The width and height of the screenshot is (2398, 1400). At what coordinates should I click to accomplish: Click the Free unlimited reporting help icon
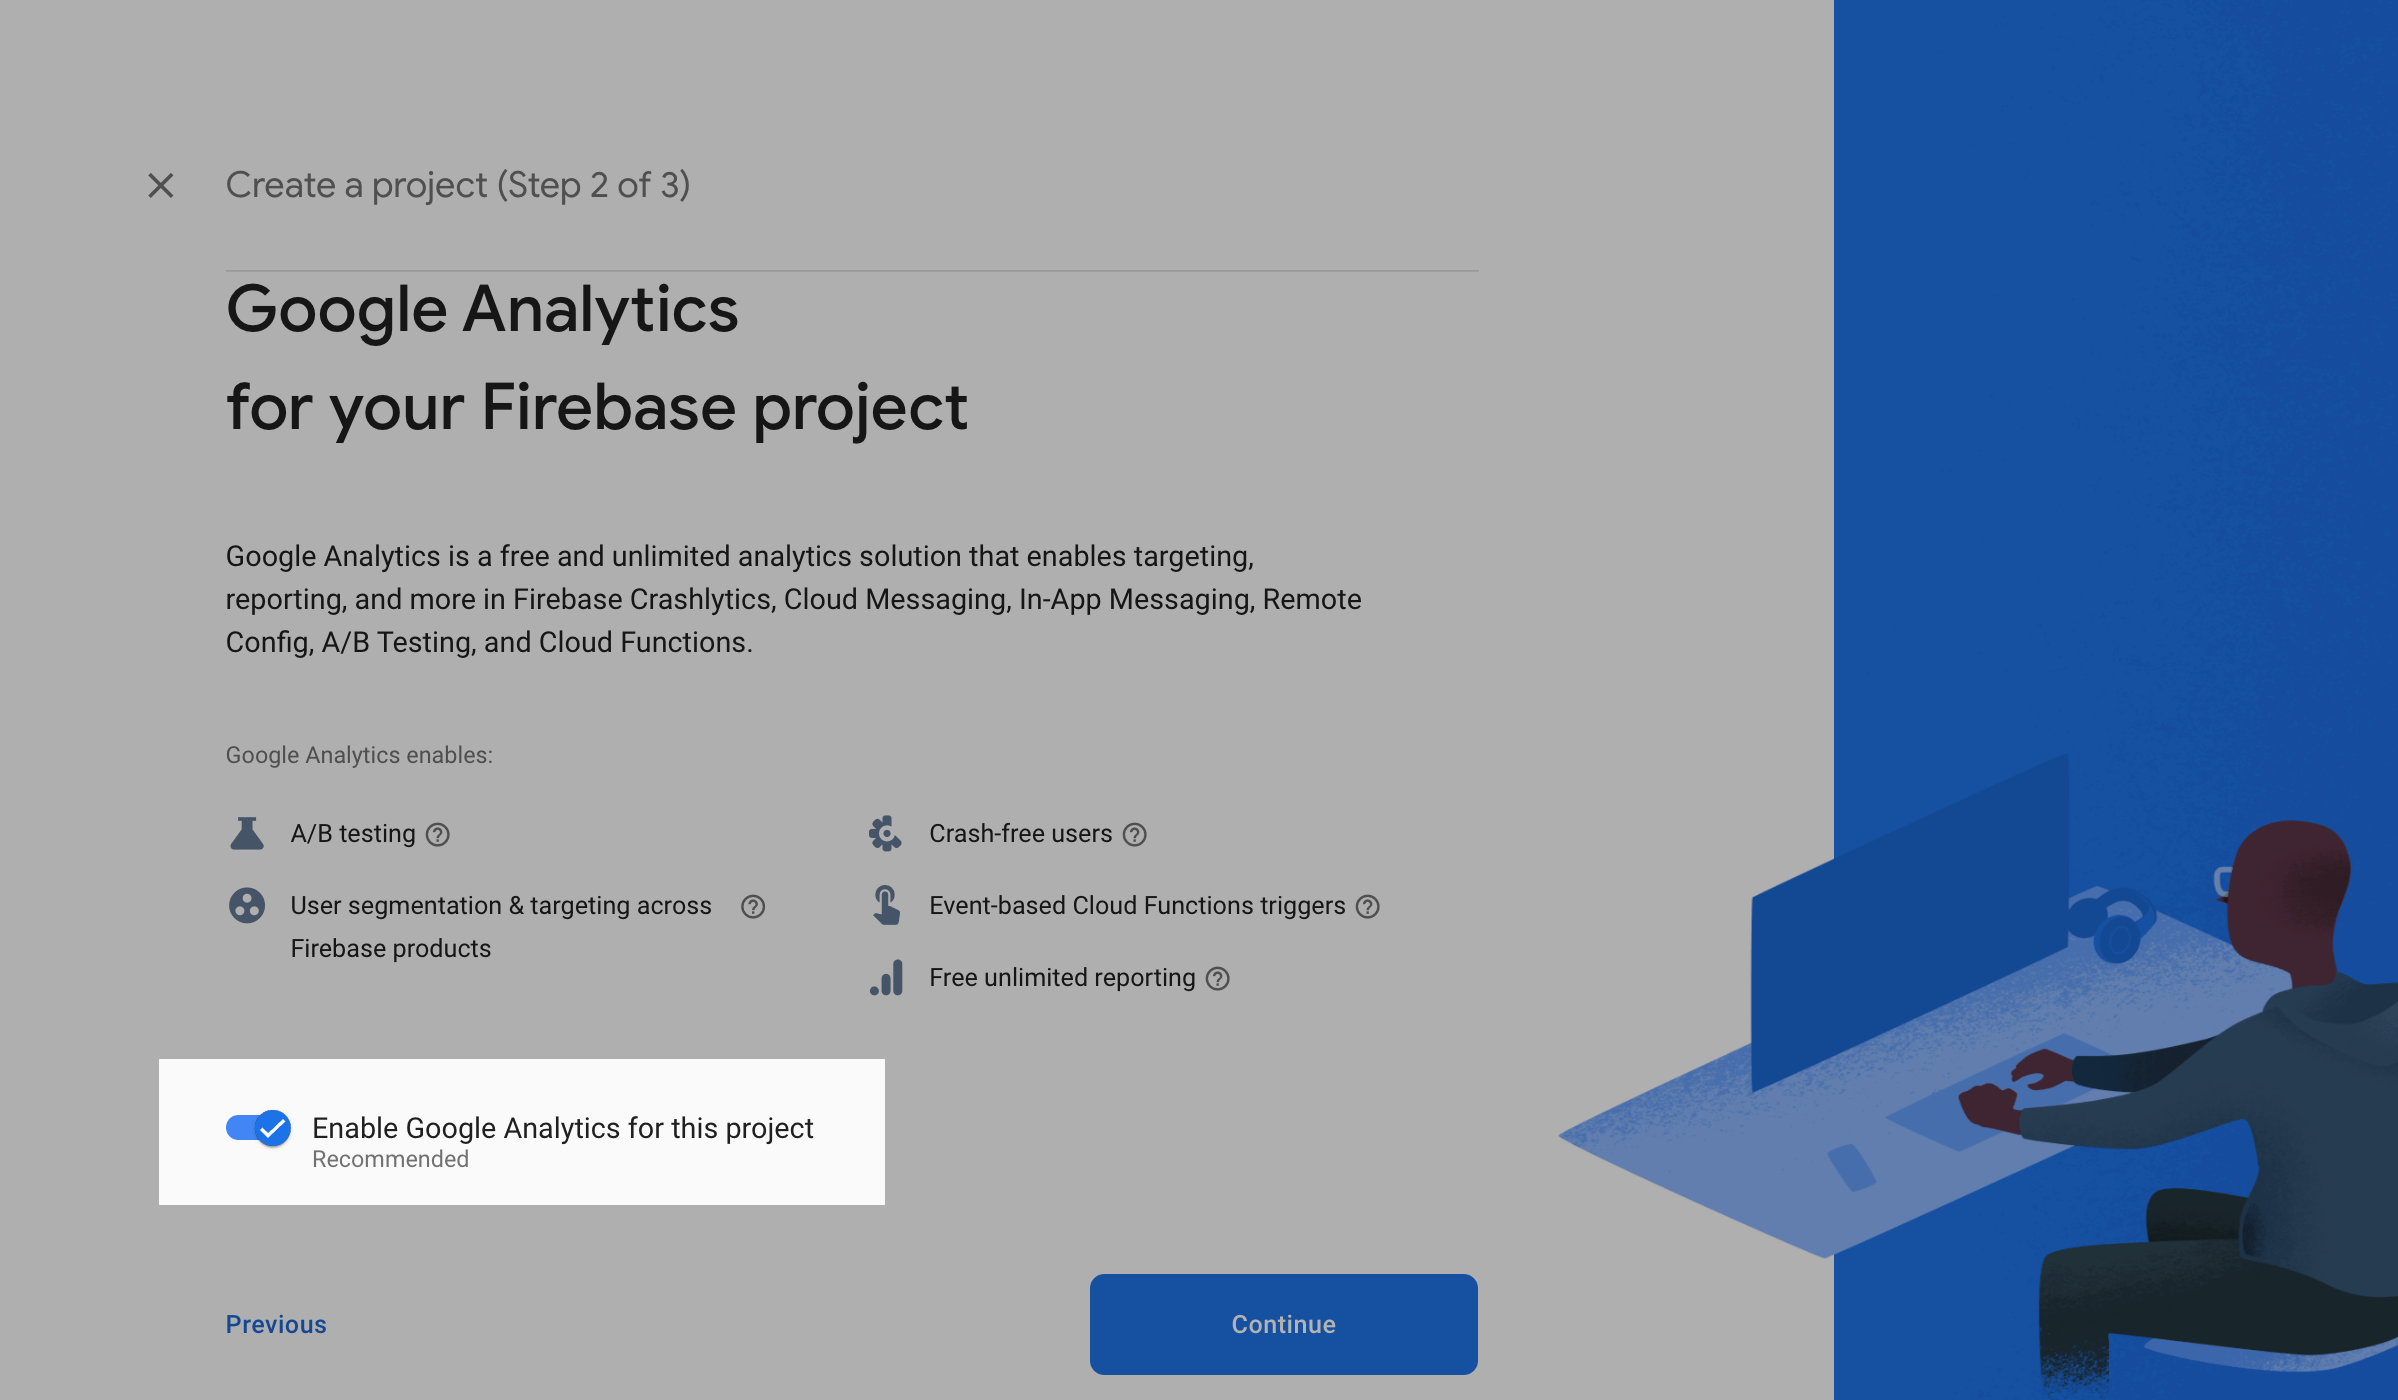[1218, 978]
